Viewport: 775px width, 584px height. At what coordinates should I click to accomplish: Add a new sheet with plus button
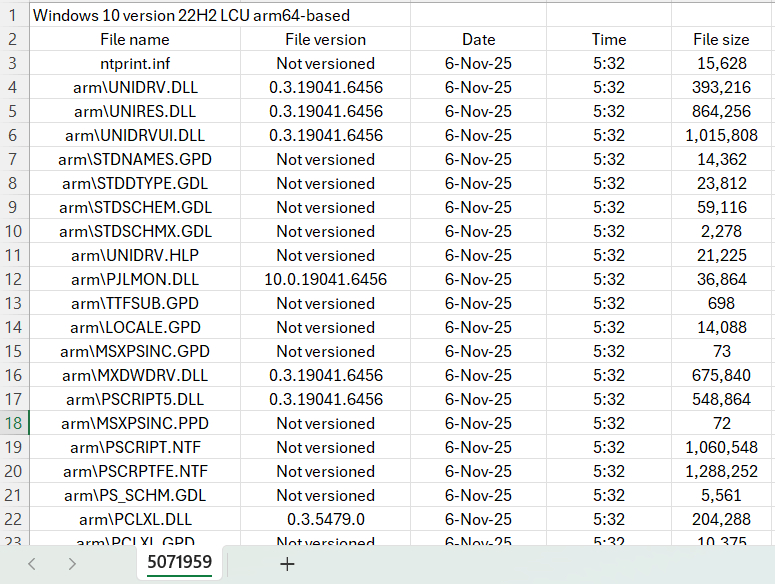tap(287, 564)
